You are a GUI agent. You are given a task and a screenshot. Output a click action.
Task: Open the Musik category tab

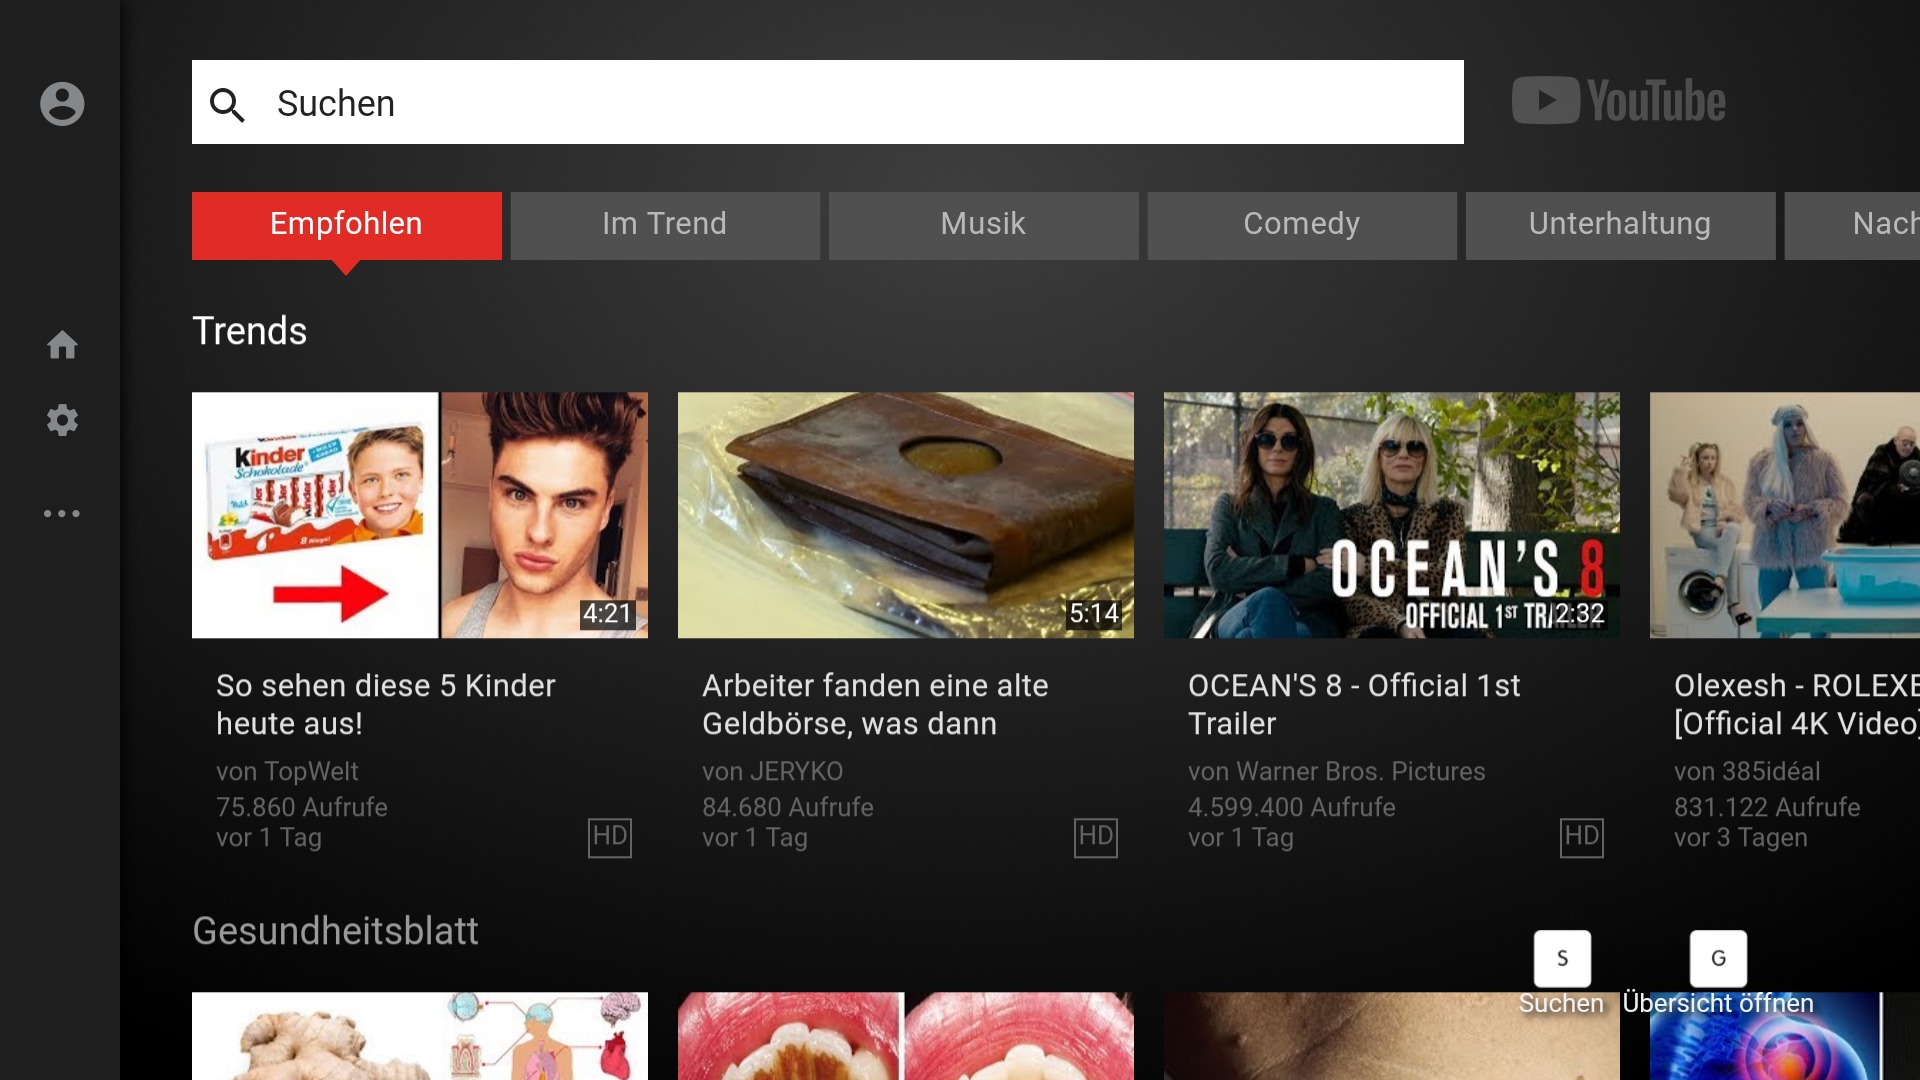(983, 224)
